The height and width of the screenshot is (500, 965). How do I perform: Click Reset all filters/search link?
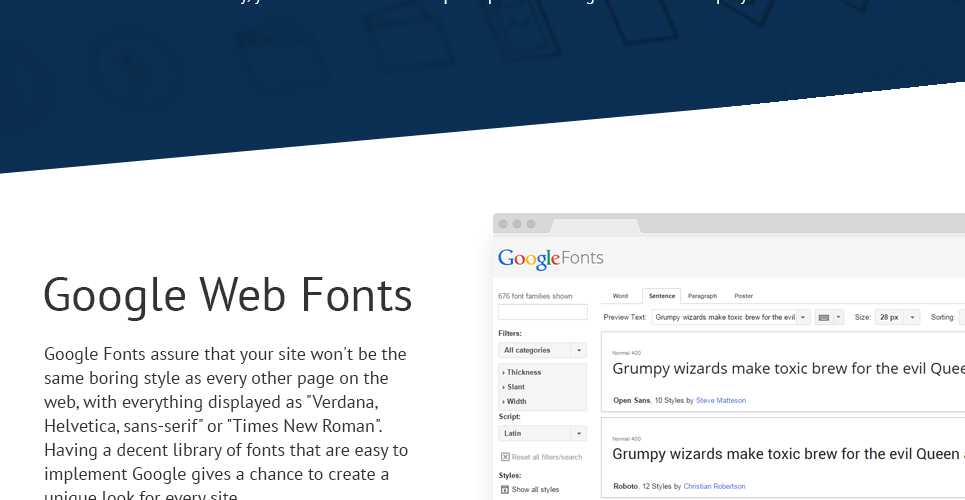pyautogui.click(x=547, y=457)
